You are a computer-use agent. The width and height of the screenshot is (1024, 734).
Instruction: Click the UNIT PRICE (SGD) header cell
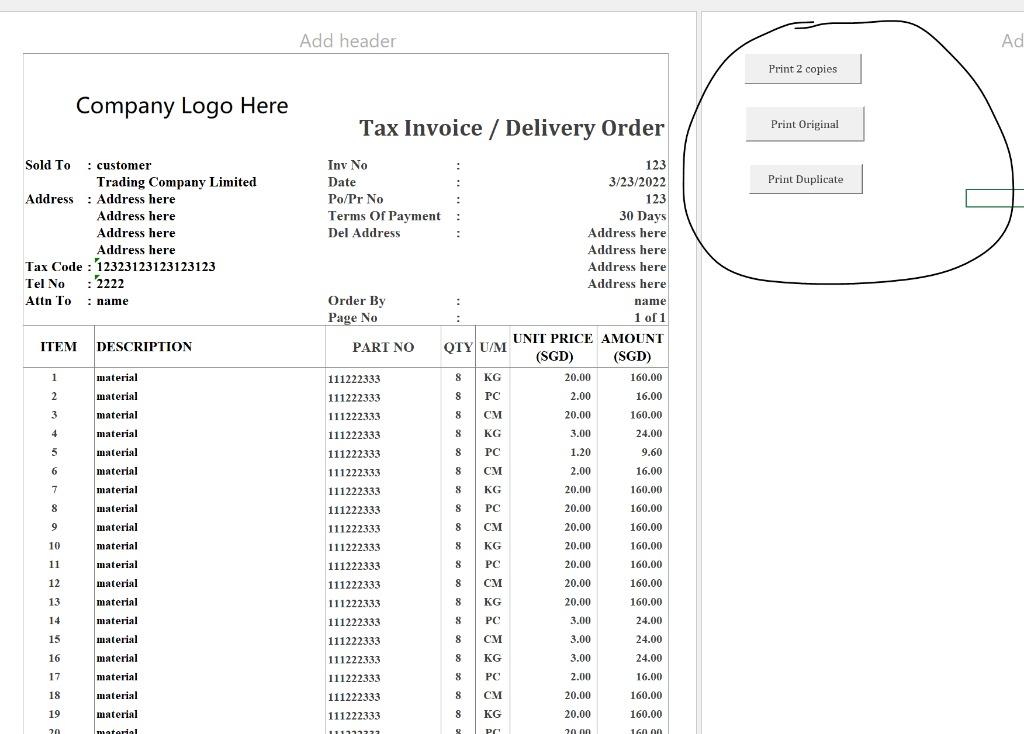(x=551, y=345)
